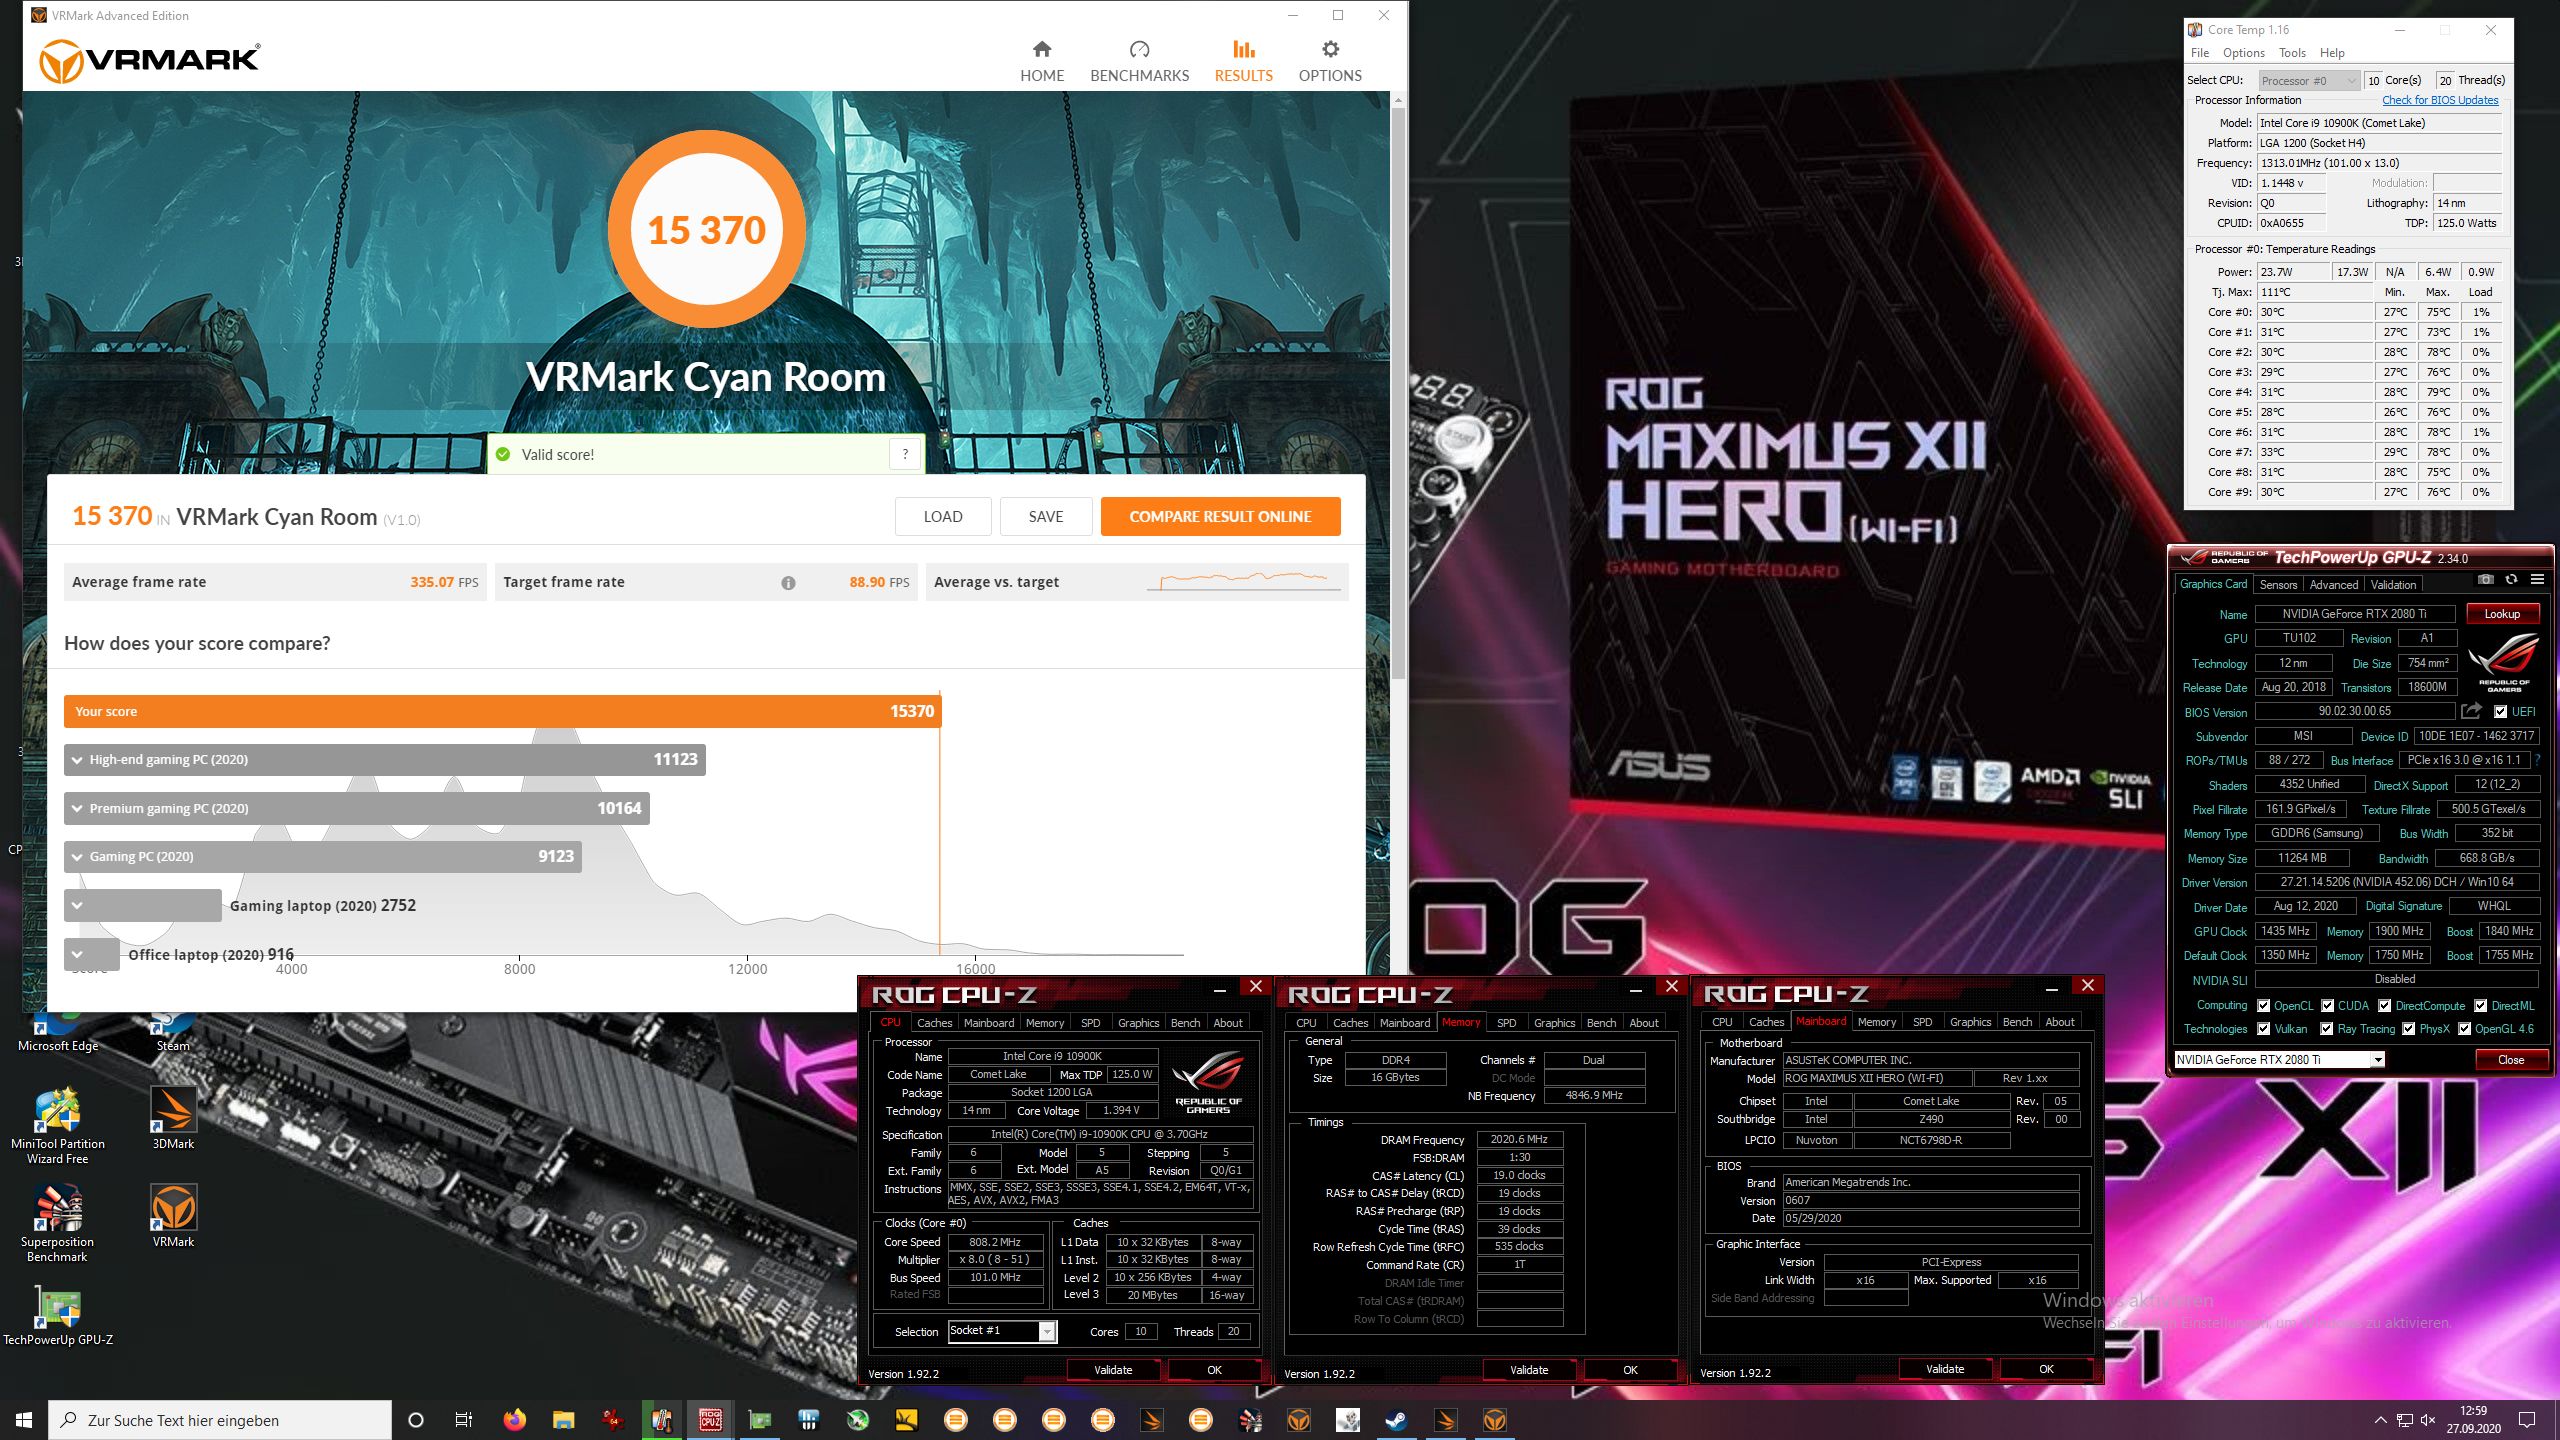Open the RESULTS tab in VRMark

[1243, 61]
